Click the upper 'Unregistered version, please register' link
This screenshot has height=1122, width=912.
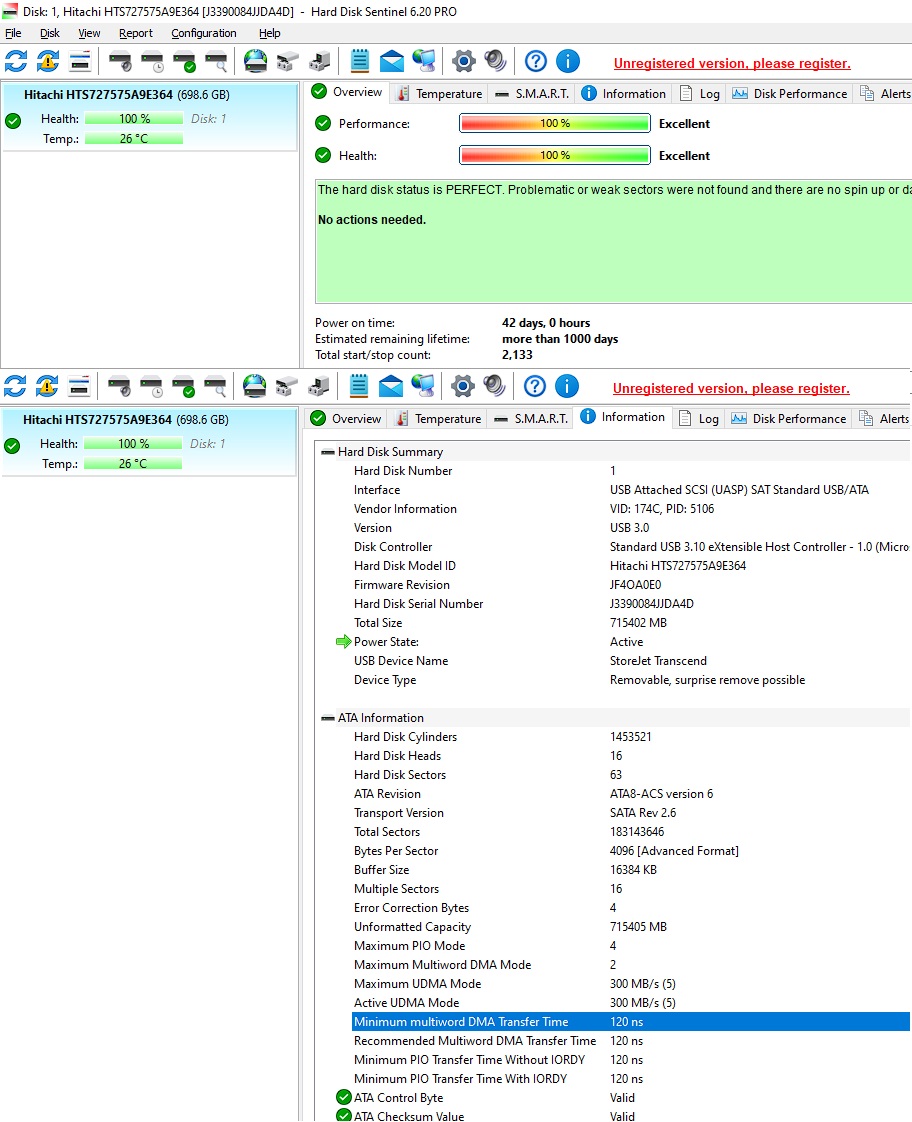[731, 64]
